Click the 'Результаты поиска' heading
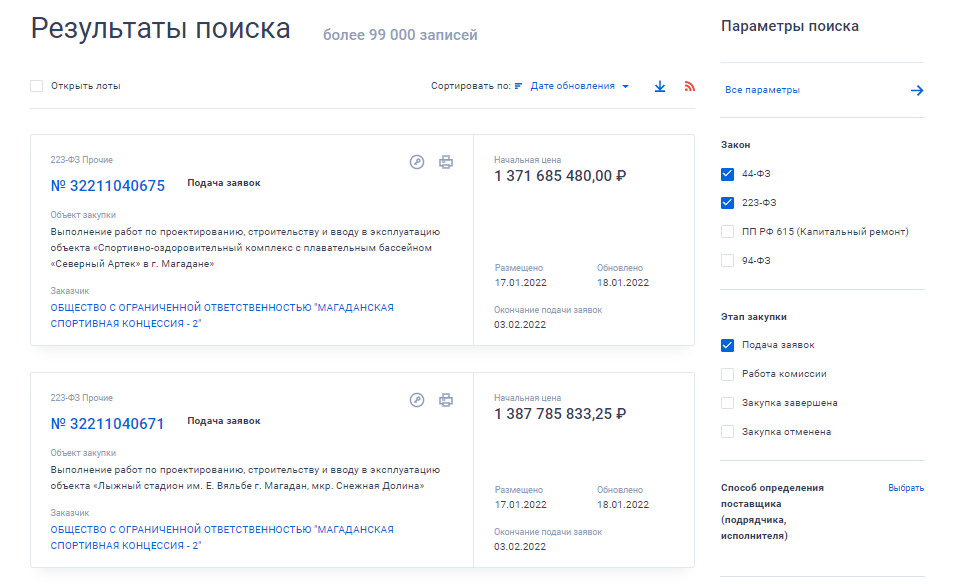The height and width of the screenshot is (584, 962). (161, 29)
